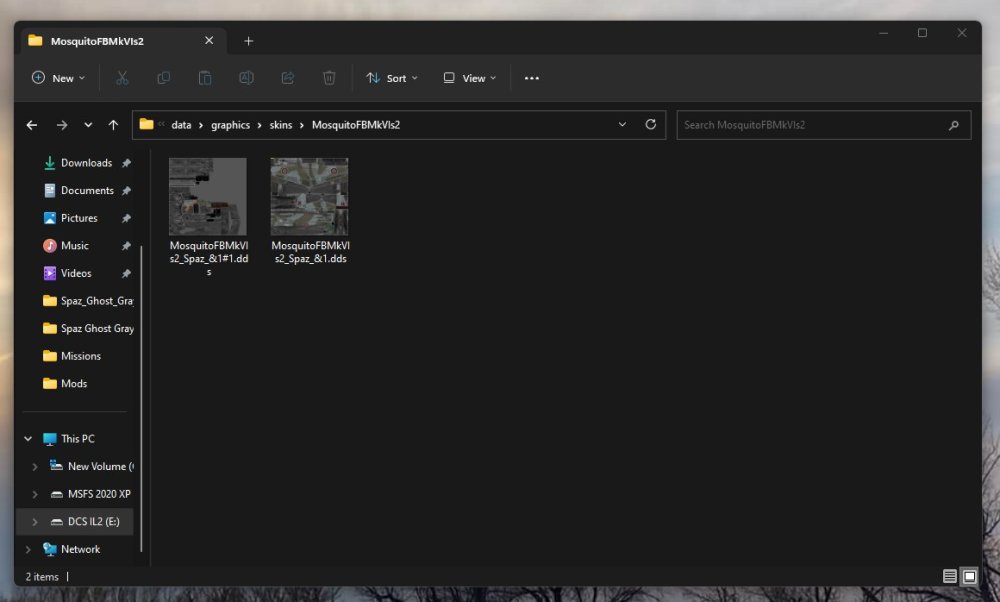This screenshot has height=602, width=1000.
Task: Click the Copy icon in toolbar
Action: [164, 78]
